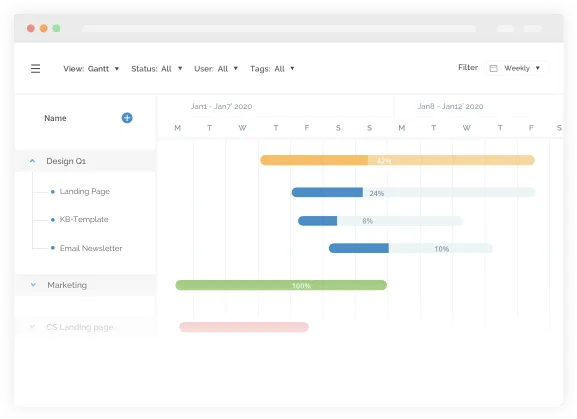Image resolution: width=577 pixels, height=419 pixels.
Task: Click the green window control dot
Action: tap(56, 28)
